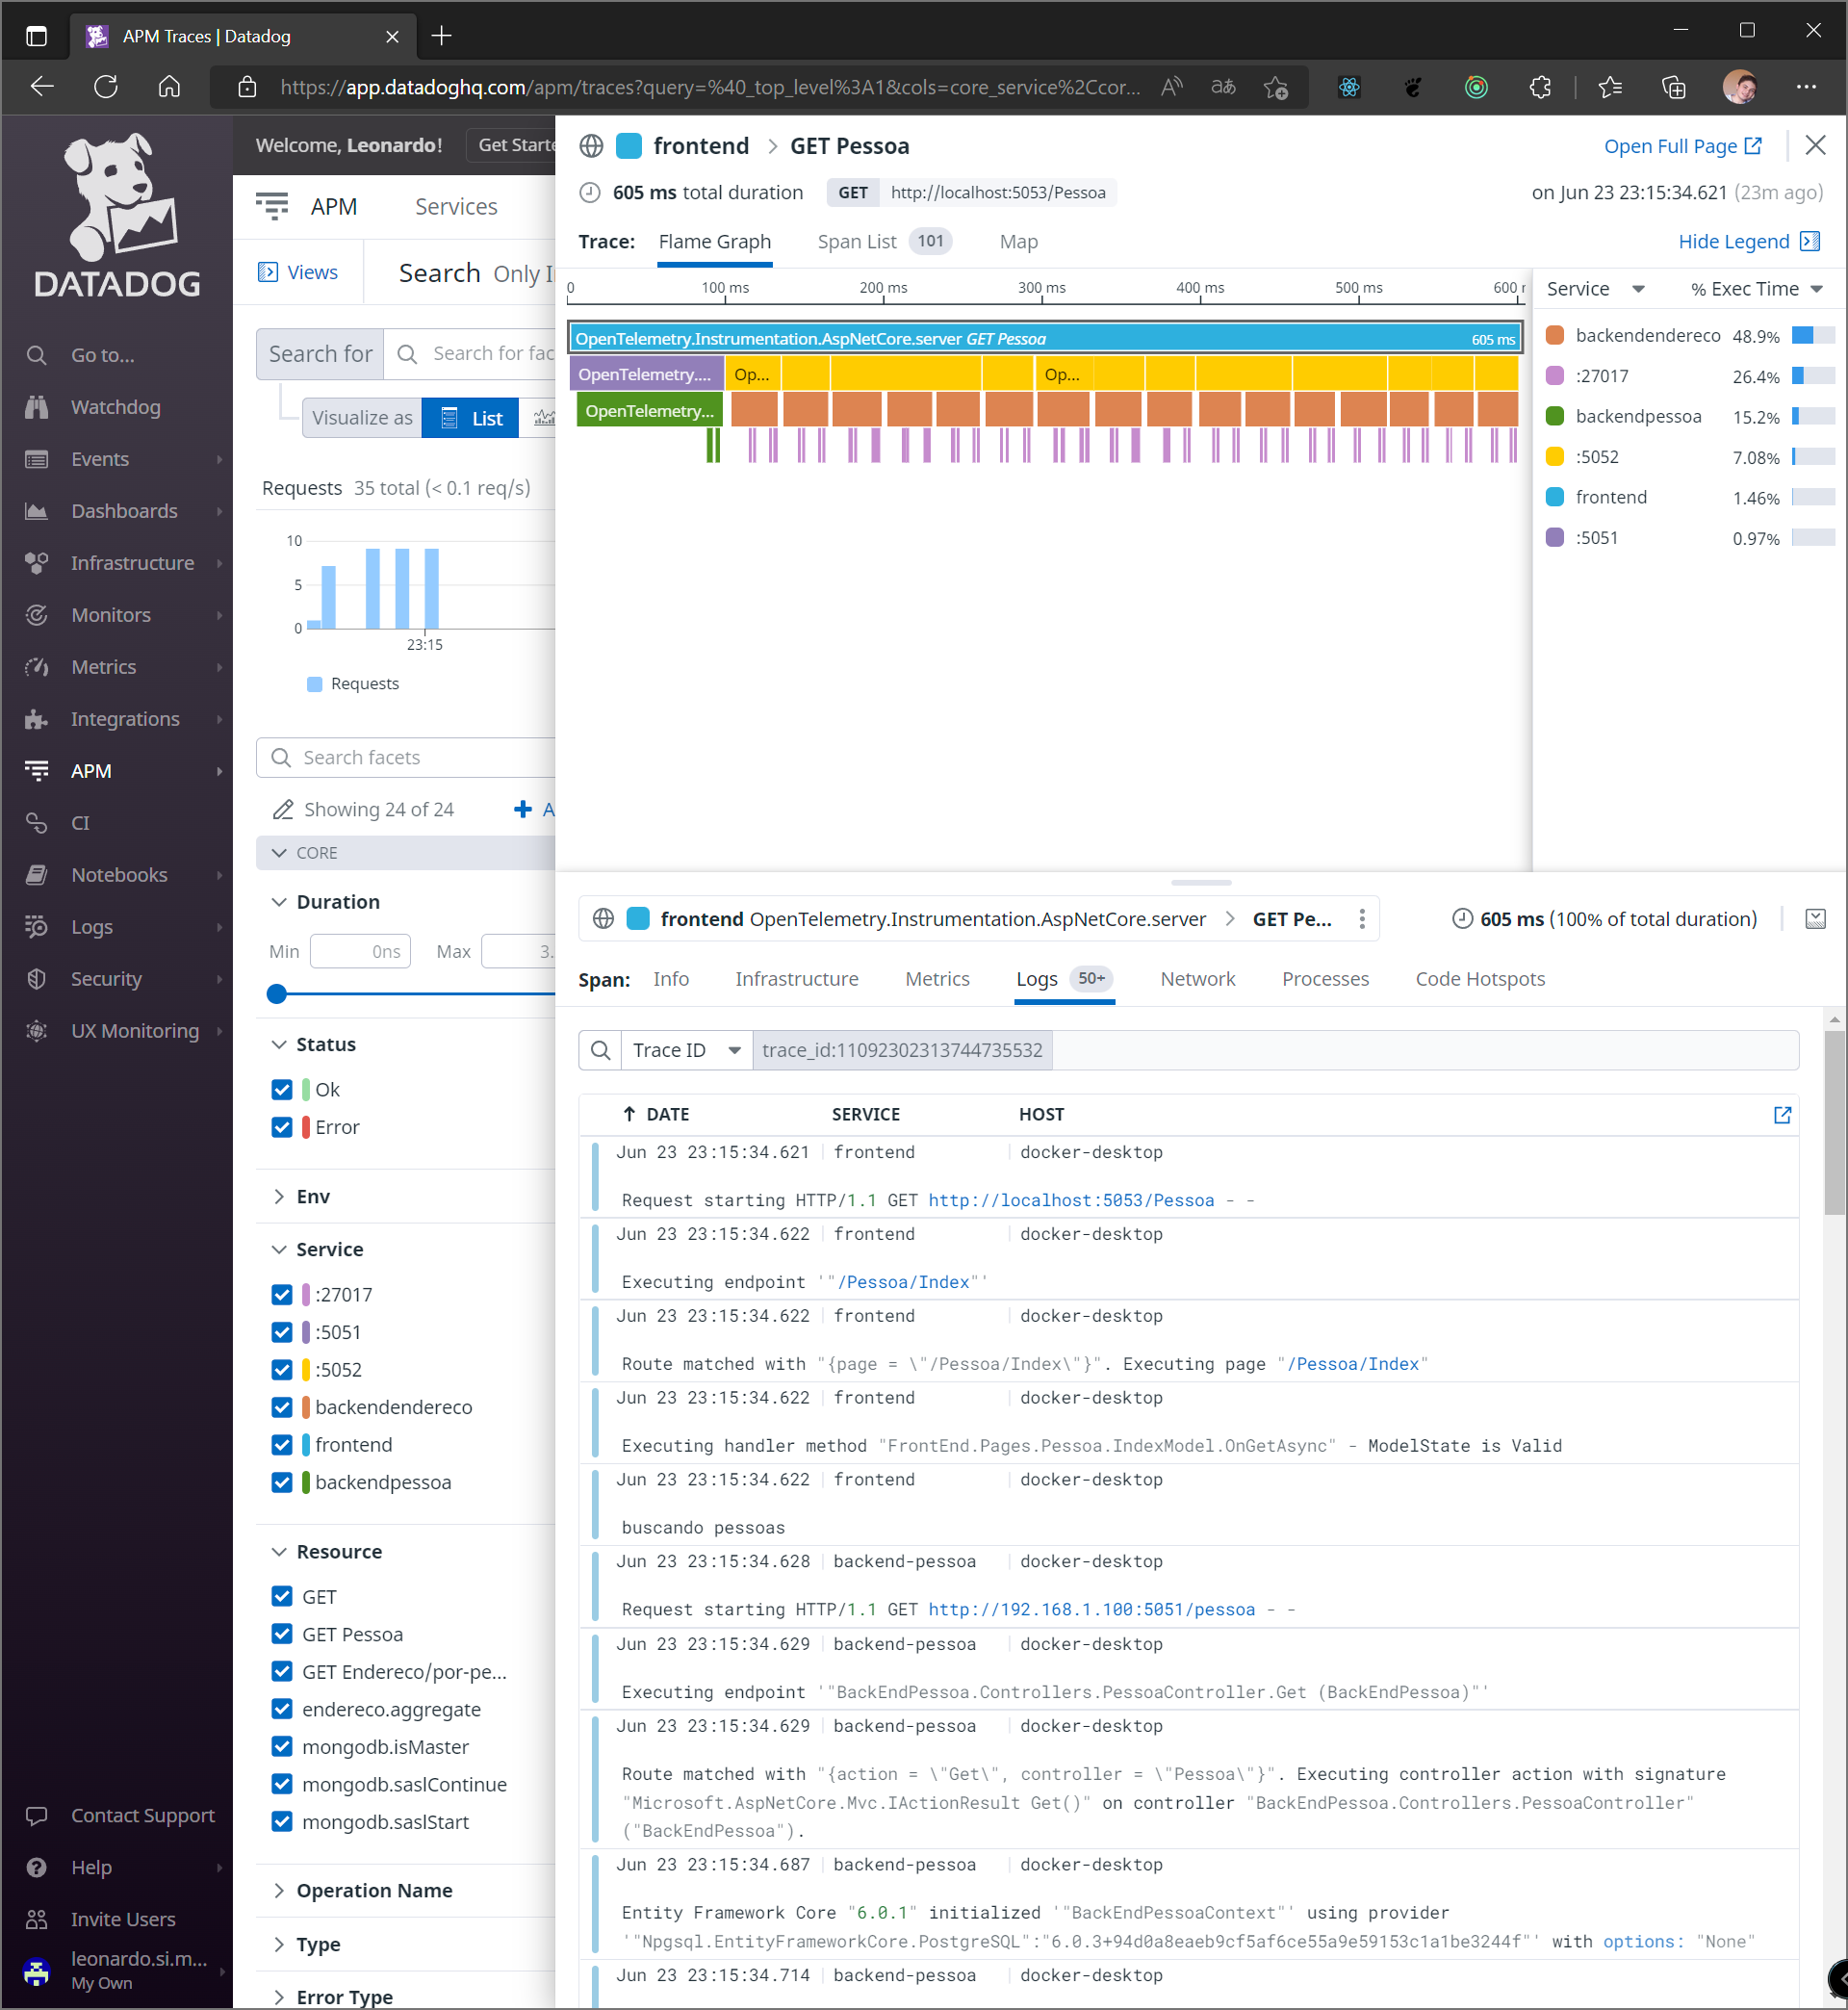Open the Dashboards sidebar icon
This screenshot has width=1848, height=2010.
click(37, 511)
